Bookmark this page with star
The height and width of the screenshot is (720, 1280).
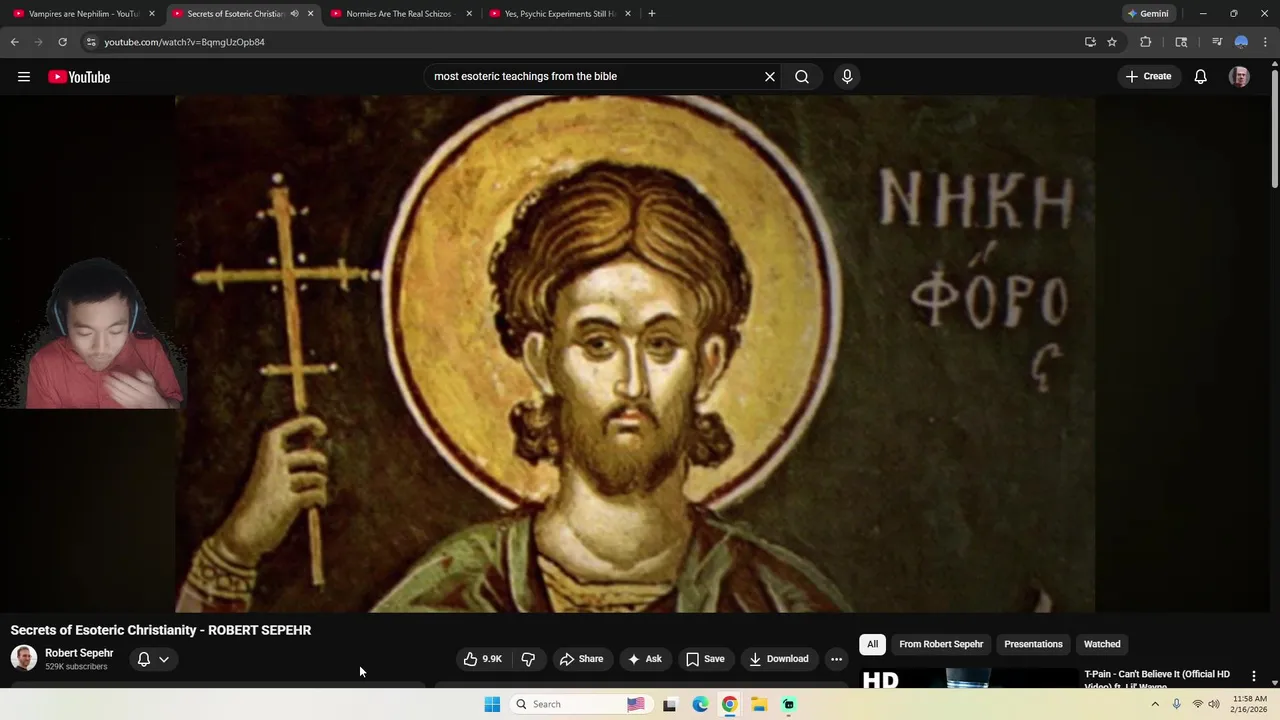pyautogui.click(x=1112, y=42)
